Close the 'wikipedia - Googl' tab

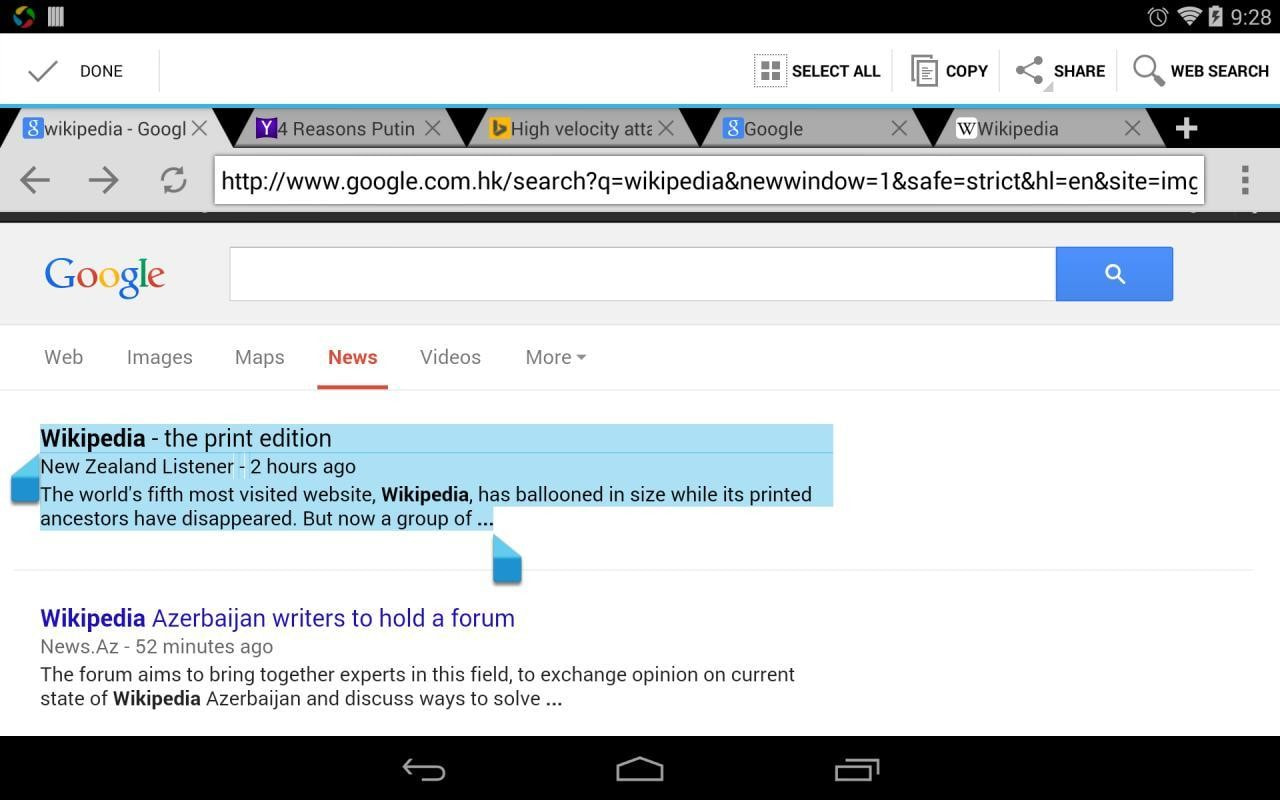(x=200, y=128)
